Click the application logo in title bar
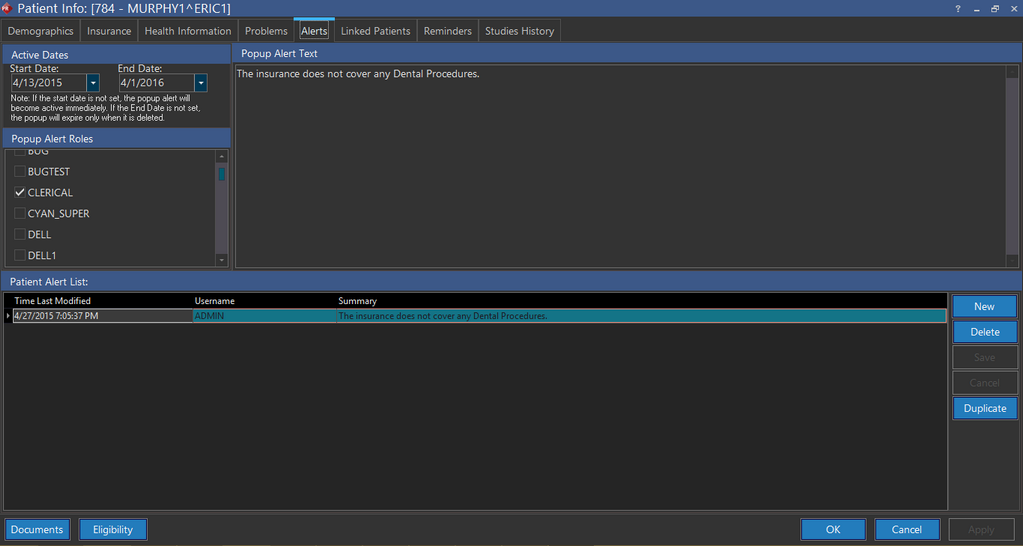Image resolution: width=1023 pixels, height=546 pixels. 7,8
